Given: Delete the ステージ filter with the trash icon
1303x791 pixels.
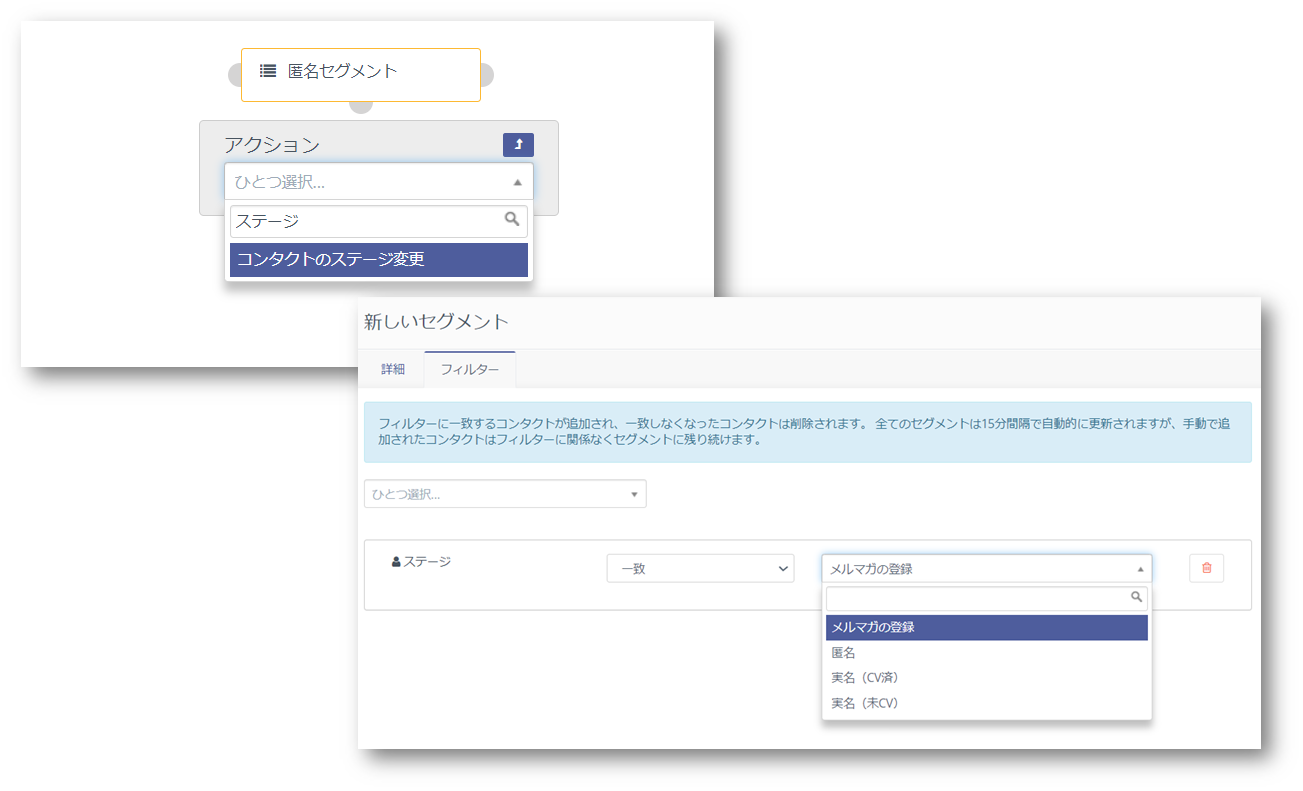Looking at the screenshot, I should click(1206, 568).
